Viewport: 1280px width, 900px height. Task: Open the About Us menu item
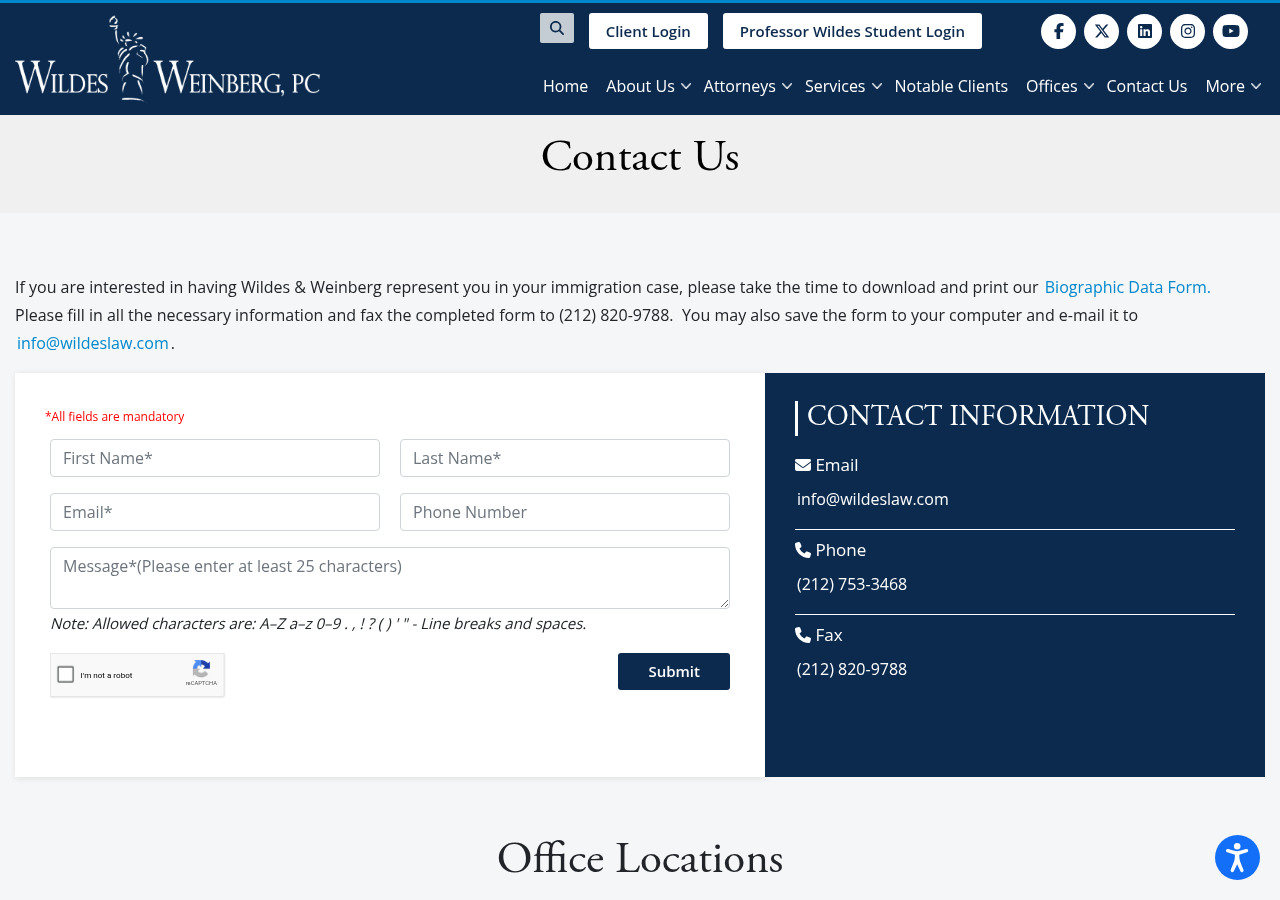(x=640, y=86)
